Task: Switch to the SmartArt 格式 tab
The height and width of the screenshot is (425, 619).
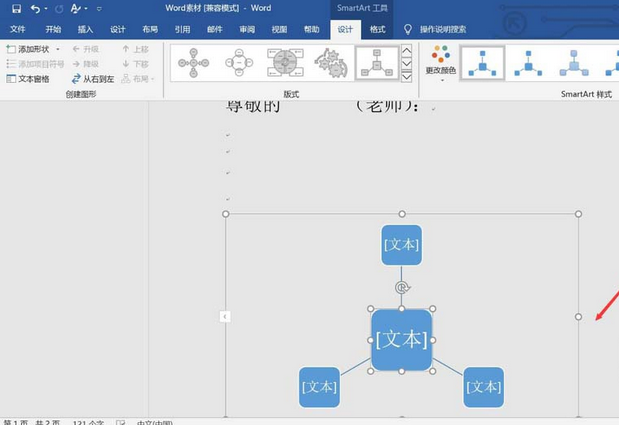Action: pyautogui.click(x=377, y=29)
